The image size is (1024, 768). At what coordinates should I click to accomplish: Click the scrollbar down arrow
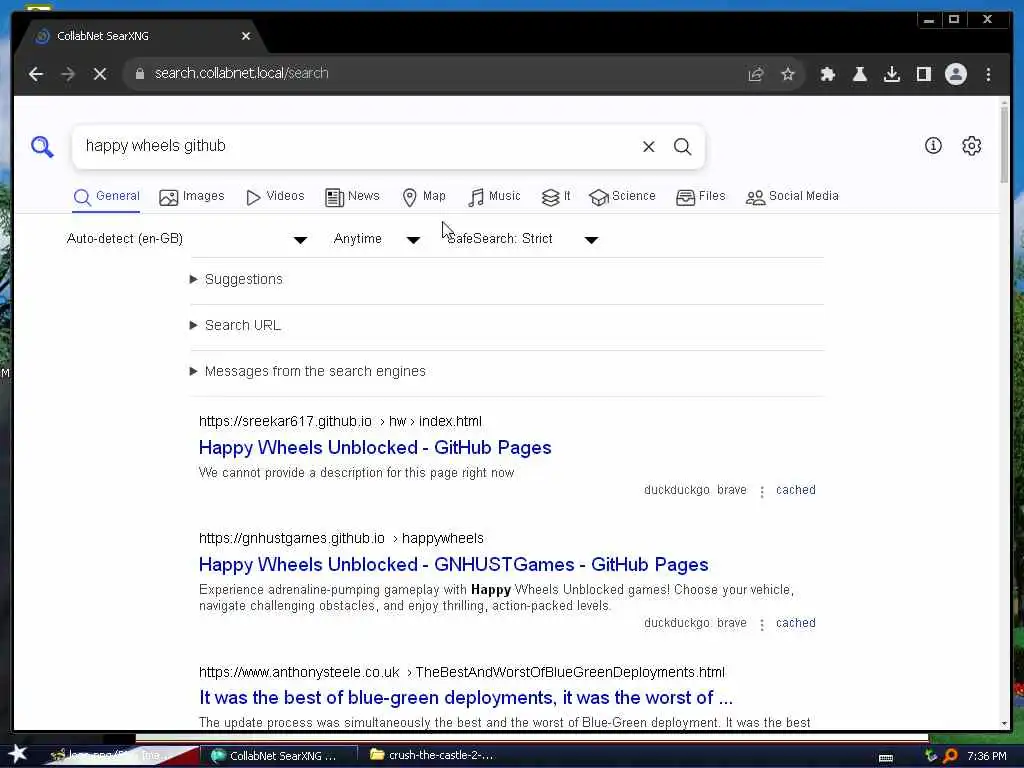(1004, 723)
